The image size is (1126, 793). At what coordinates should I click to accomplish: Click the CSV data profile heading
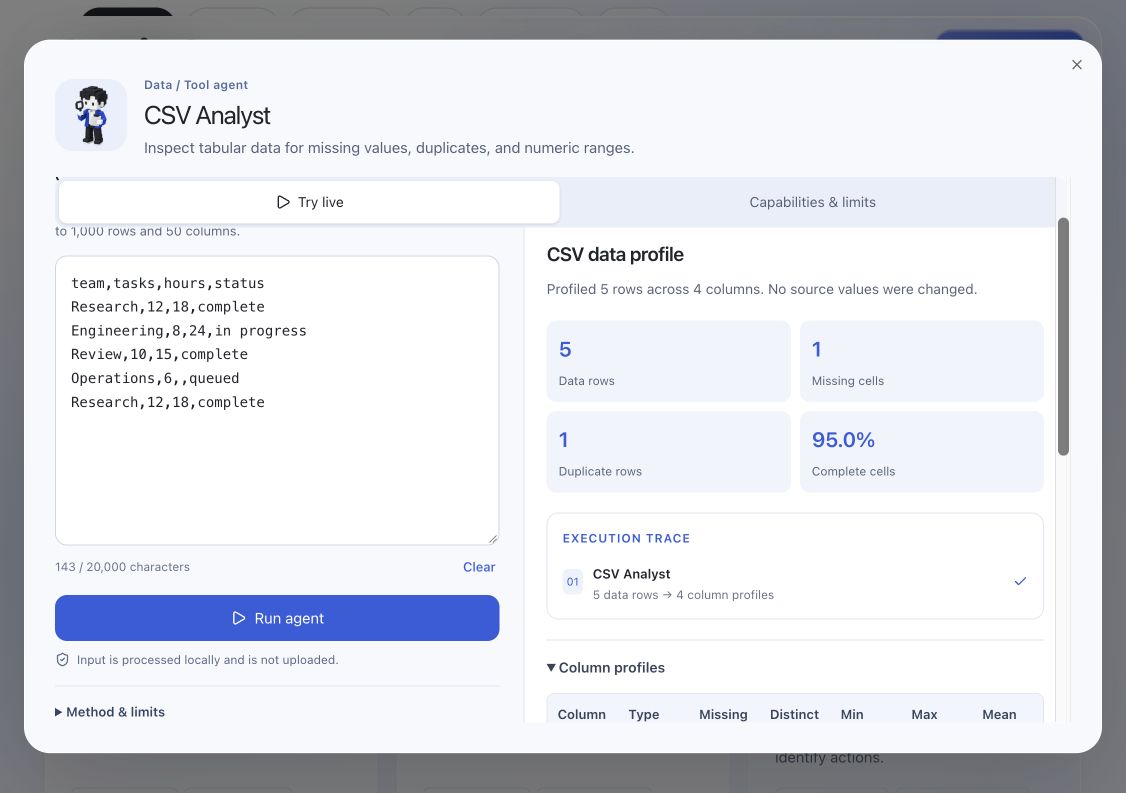point(615,254)
